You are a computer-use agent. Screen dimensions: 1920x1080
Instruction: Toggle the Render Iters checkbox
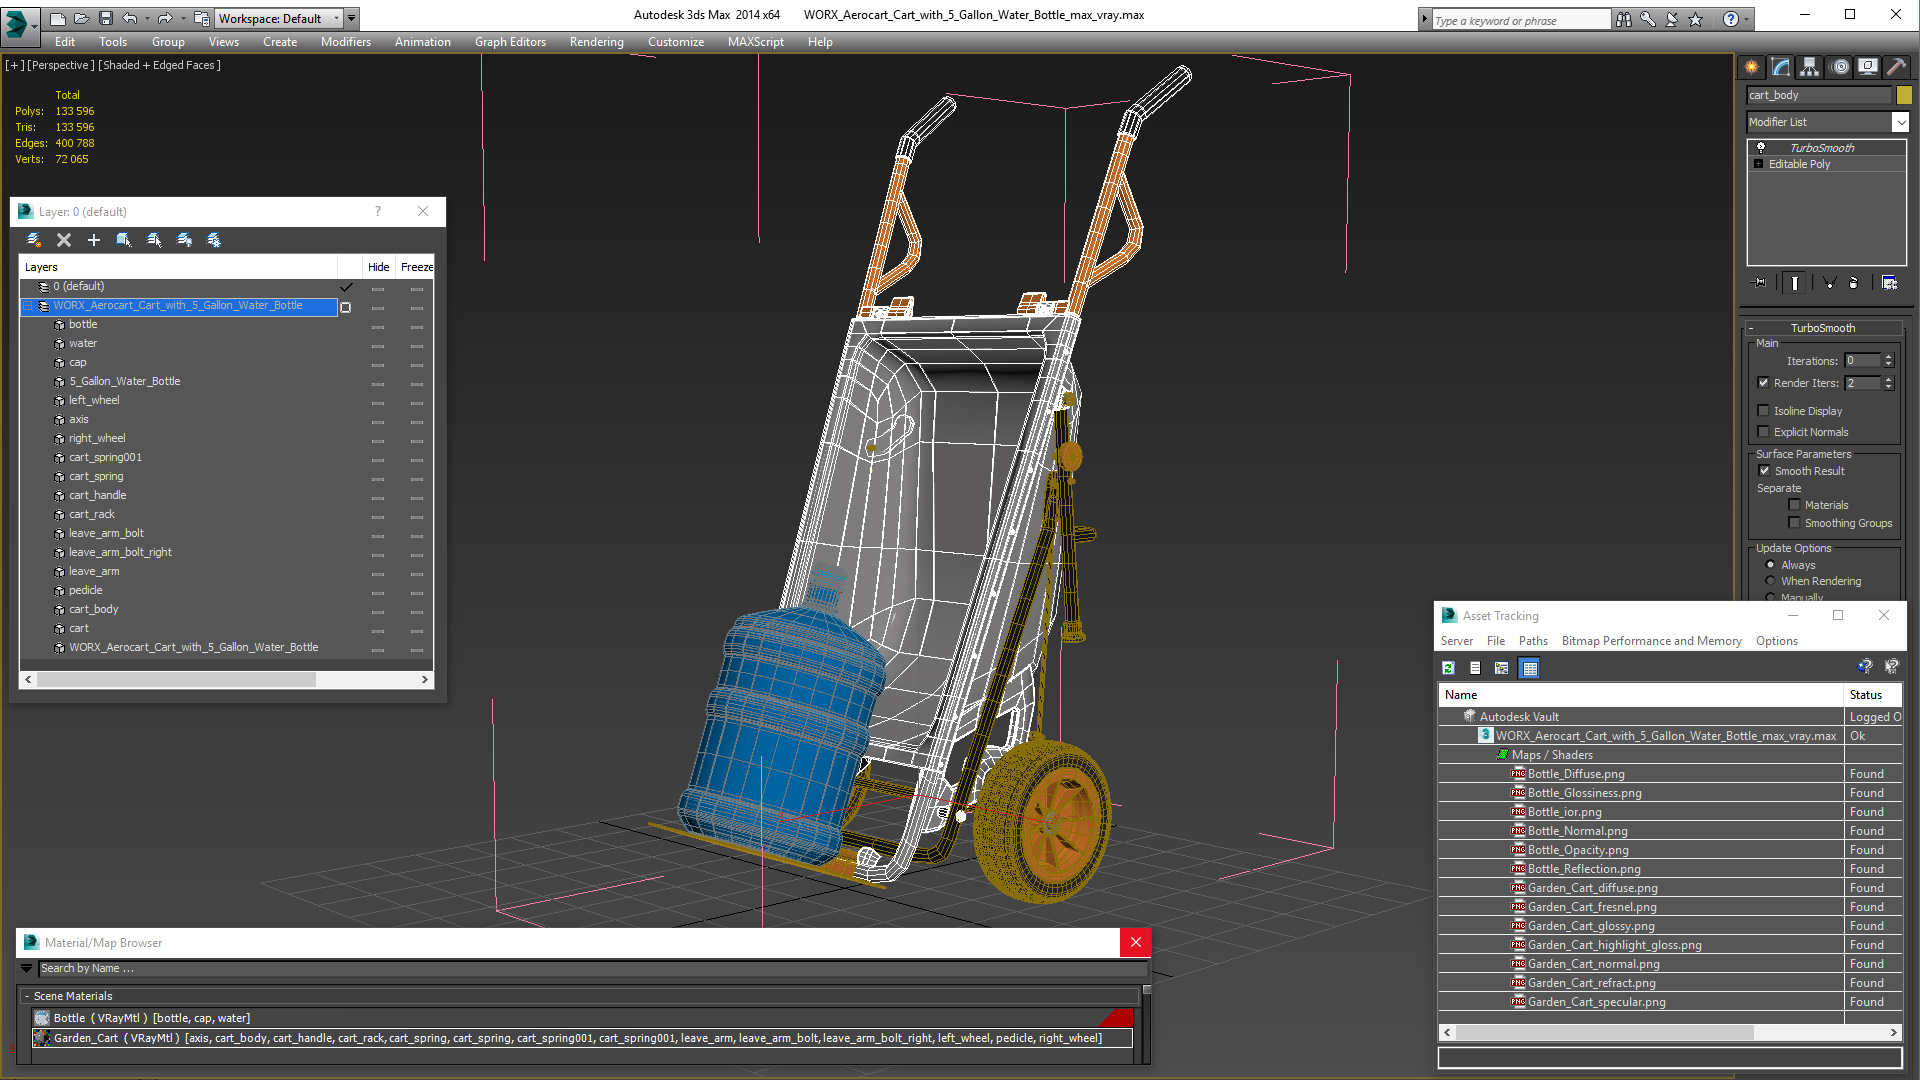click(x=1764, y=383)
